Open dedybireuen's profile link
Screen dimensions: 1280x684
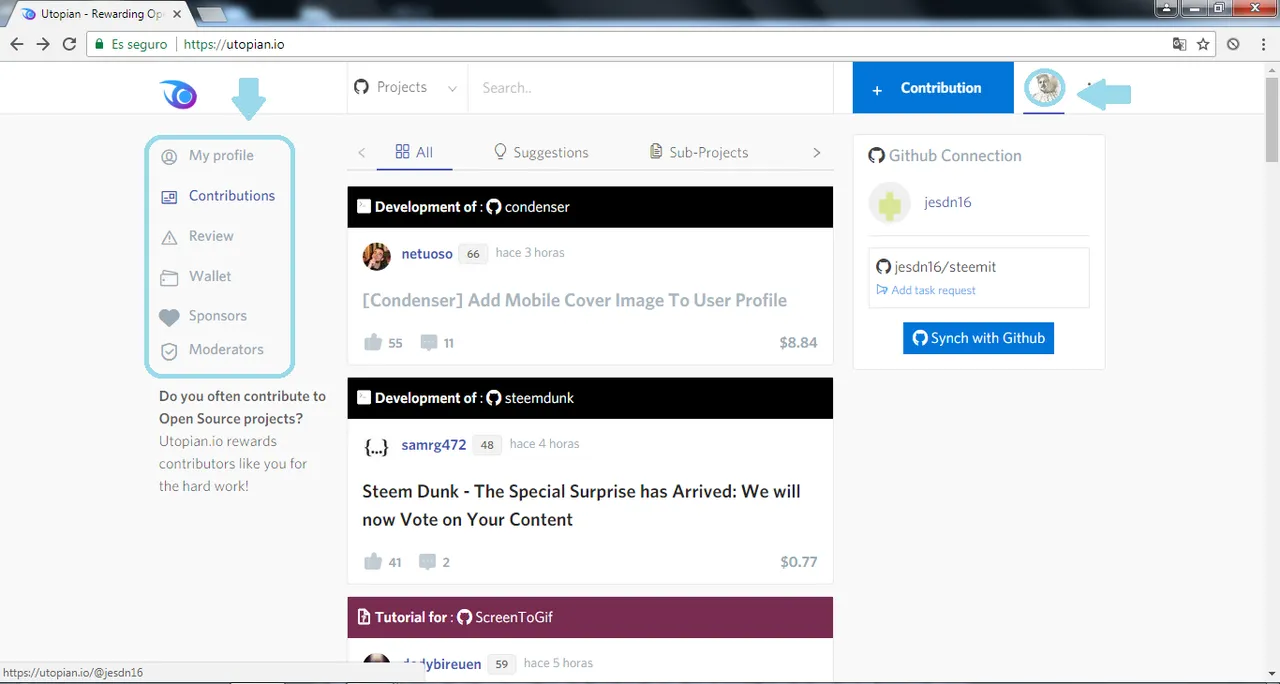point(441,664)
